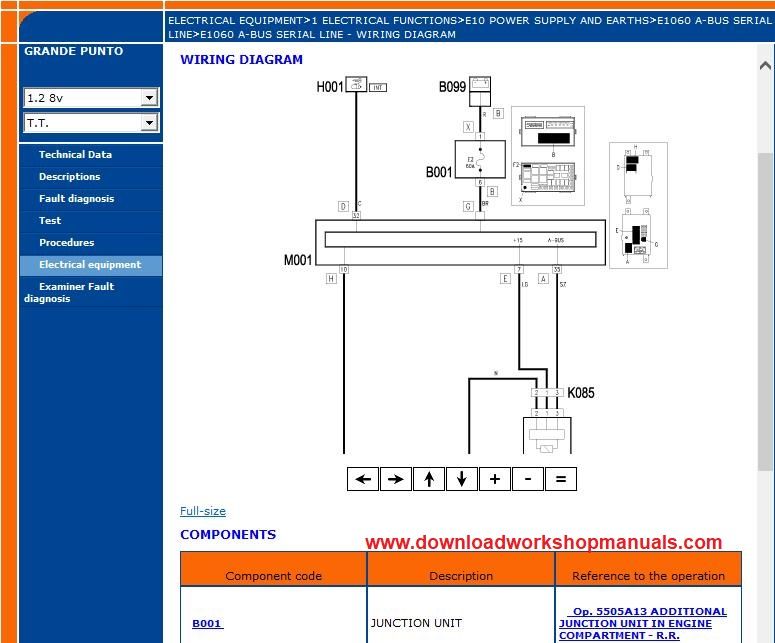Screen dimensions: 775x643
Task: Click the M001 body computer block
Action: 460,242
